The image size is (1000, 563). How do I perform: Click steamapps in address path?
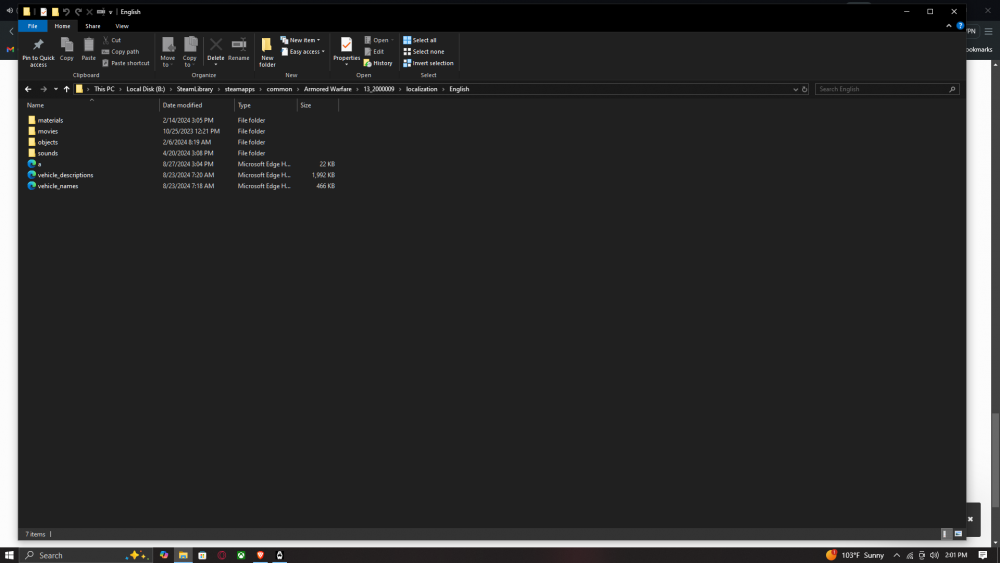pyautogui.click(x=239, y=89)
